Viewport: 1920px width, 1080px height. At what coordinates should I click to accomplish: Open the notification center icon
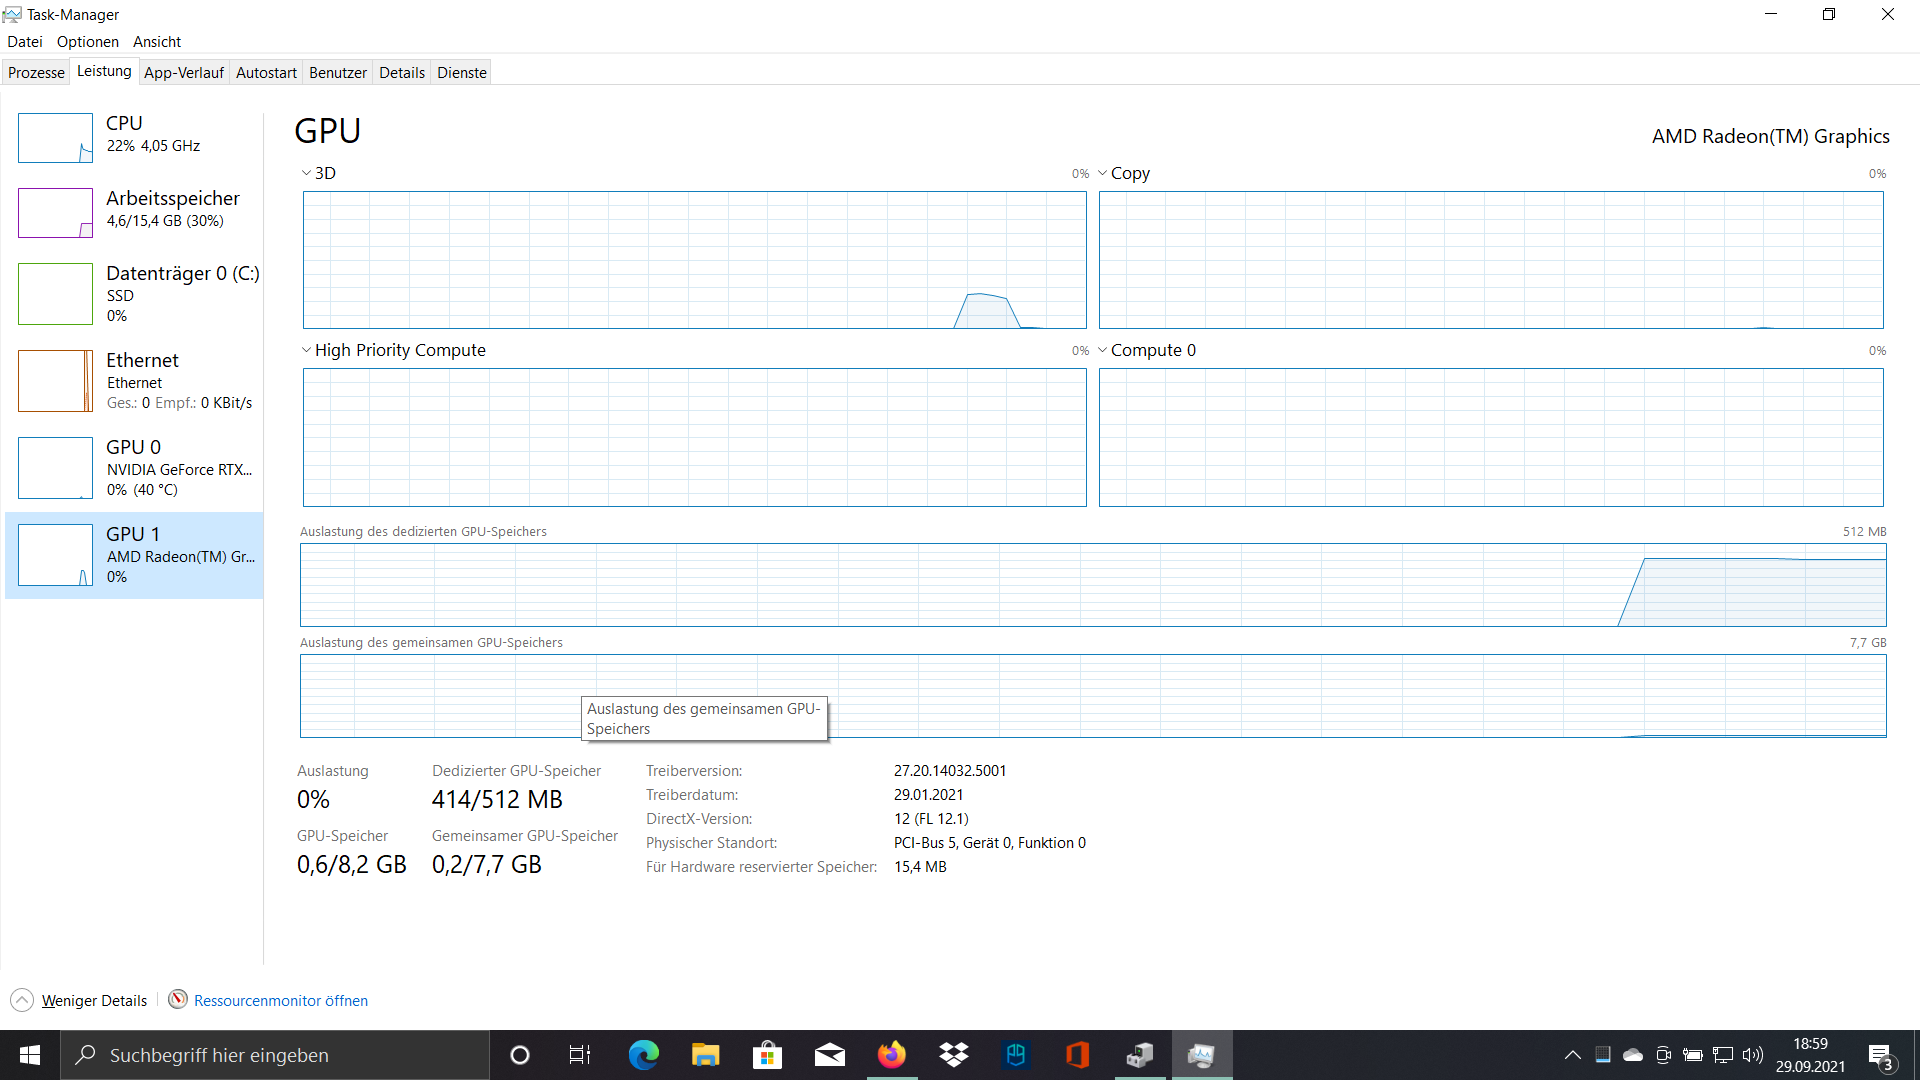1881,1056
